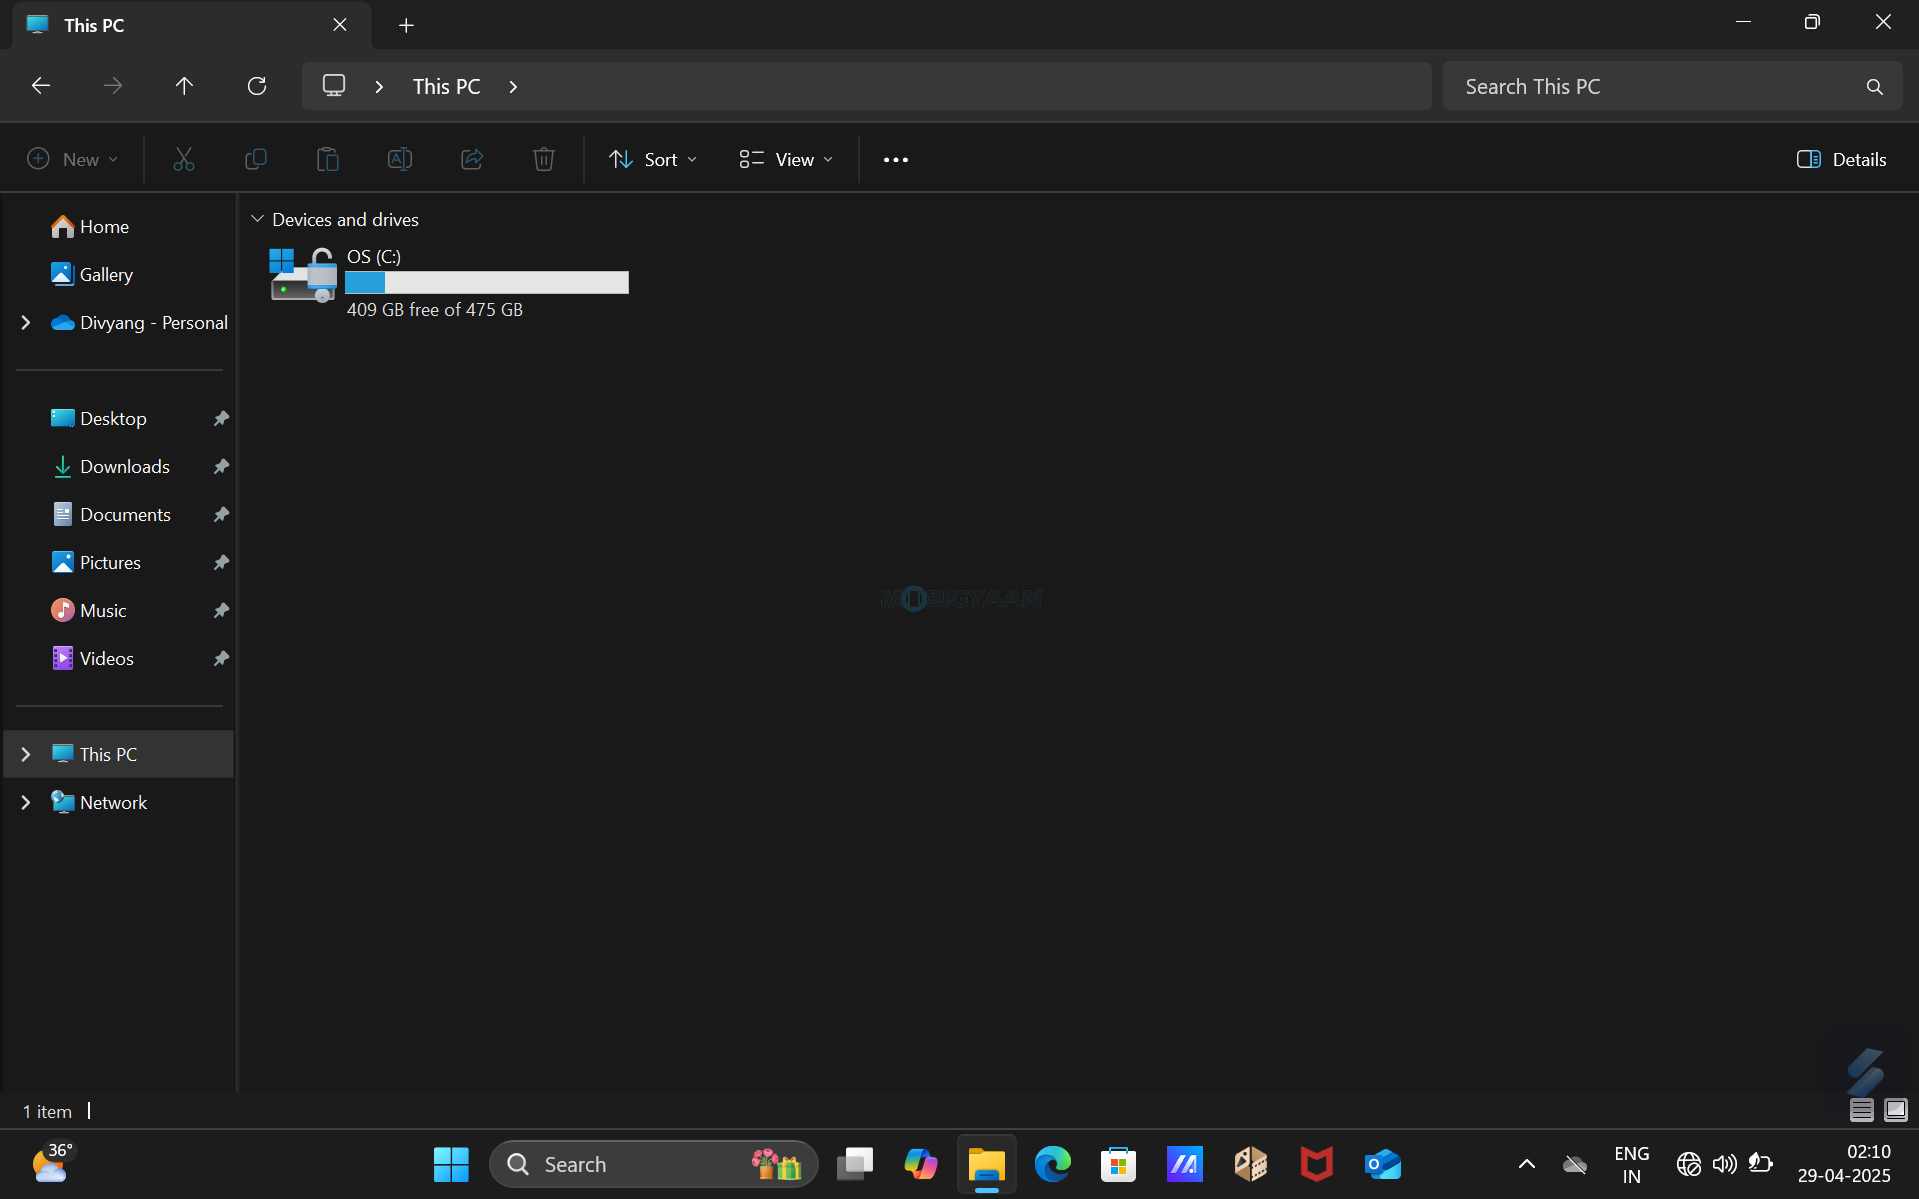1919x1199 pixels.
Task: Open the Sort dropdown
Action: coord(653,159)
